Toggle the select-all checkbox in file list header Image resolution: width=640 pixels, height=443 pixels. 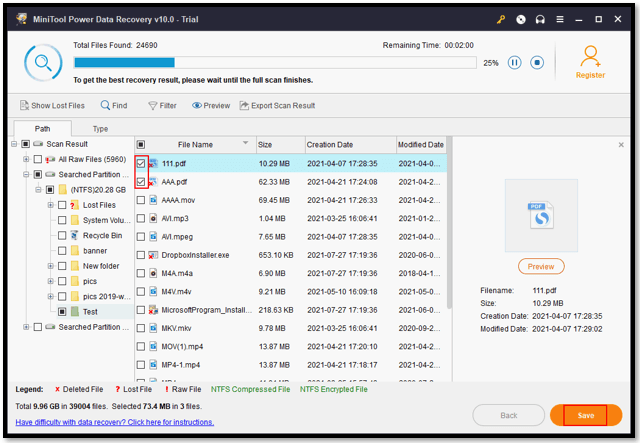pyautogui.click(x=140, y=145)
